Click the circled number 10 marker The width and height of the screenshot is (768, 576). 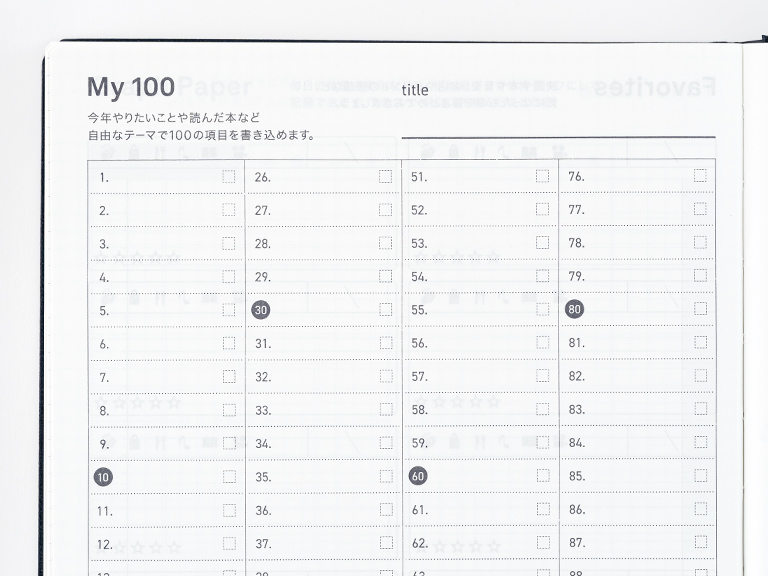pyautogui.click(x=103, y=477)
